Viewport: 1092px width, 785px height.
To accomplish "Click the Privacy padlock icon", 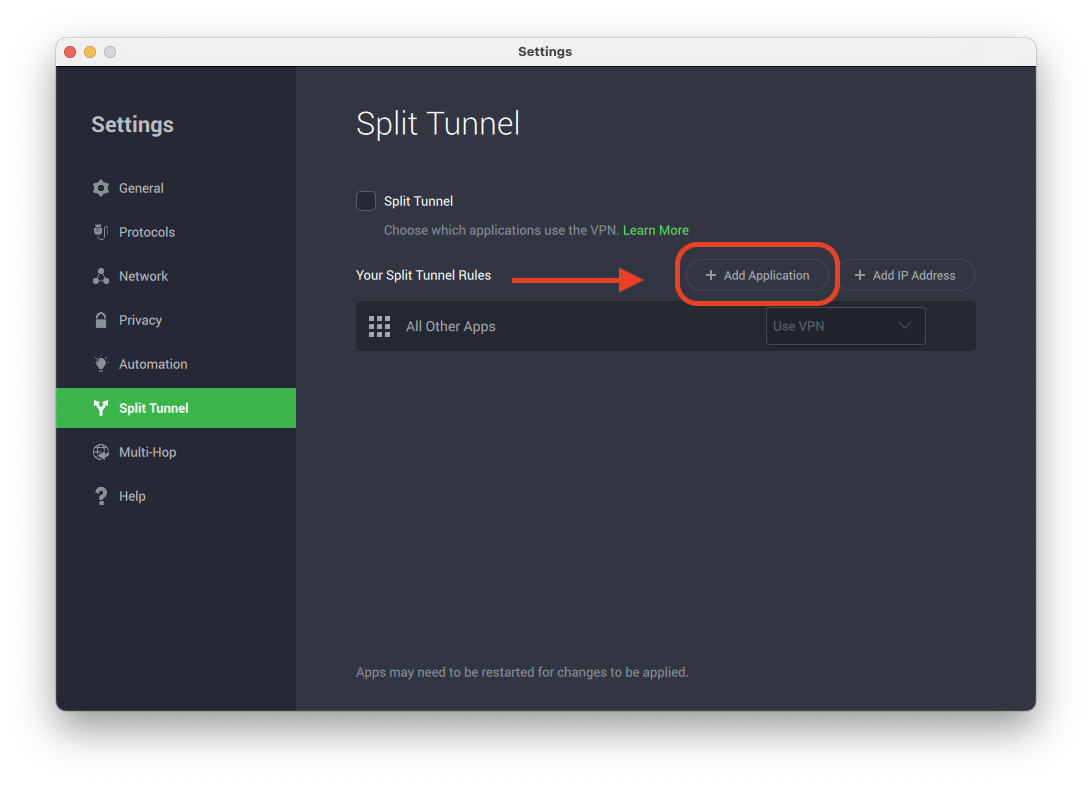I will [101, 320].
